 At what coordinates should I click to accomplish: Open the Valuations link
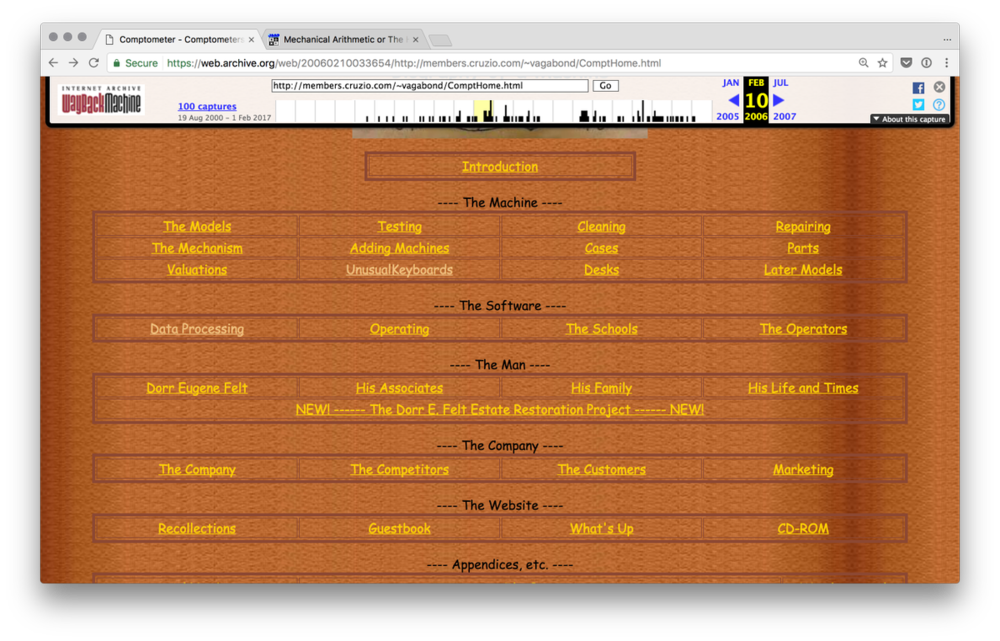tap(197, 270)
